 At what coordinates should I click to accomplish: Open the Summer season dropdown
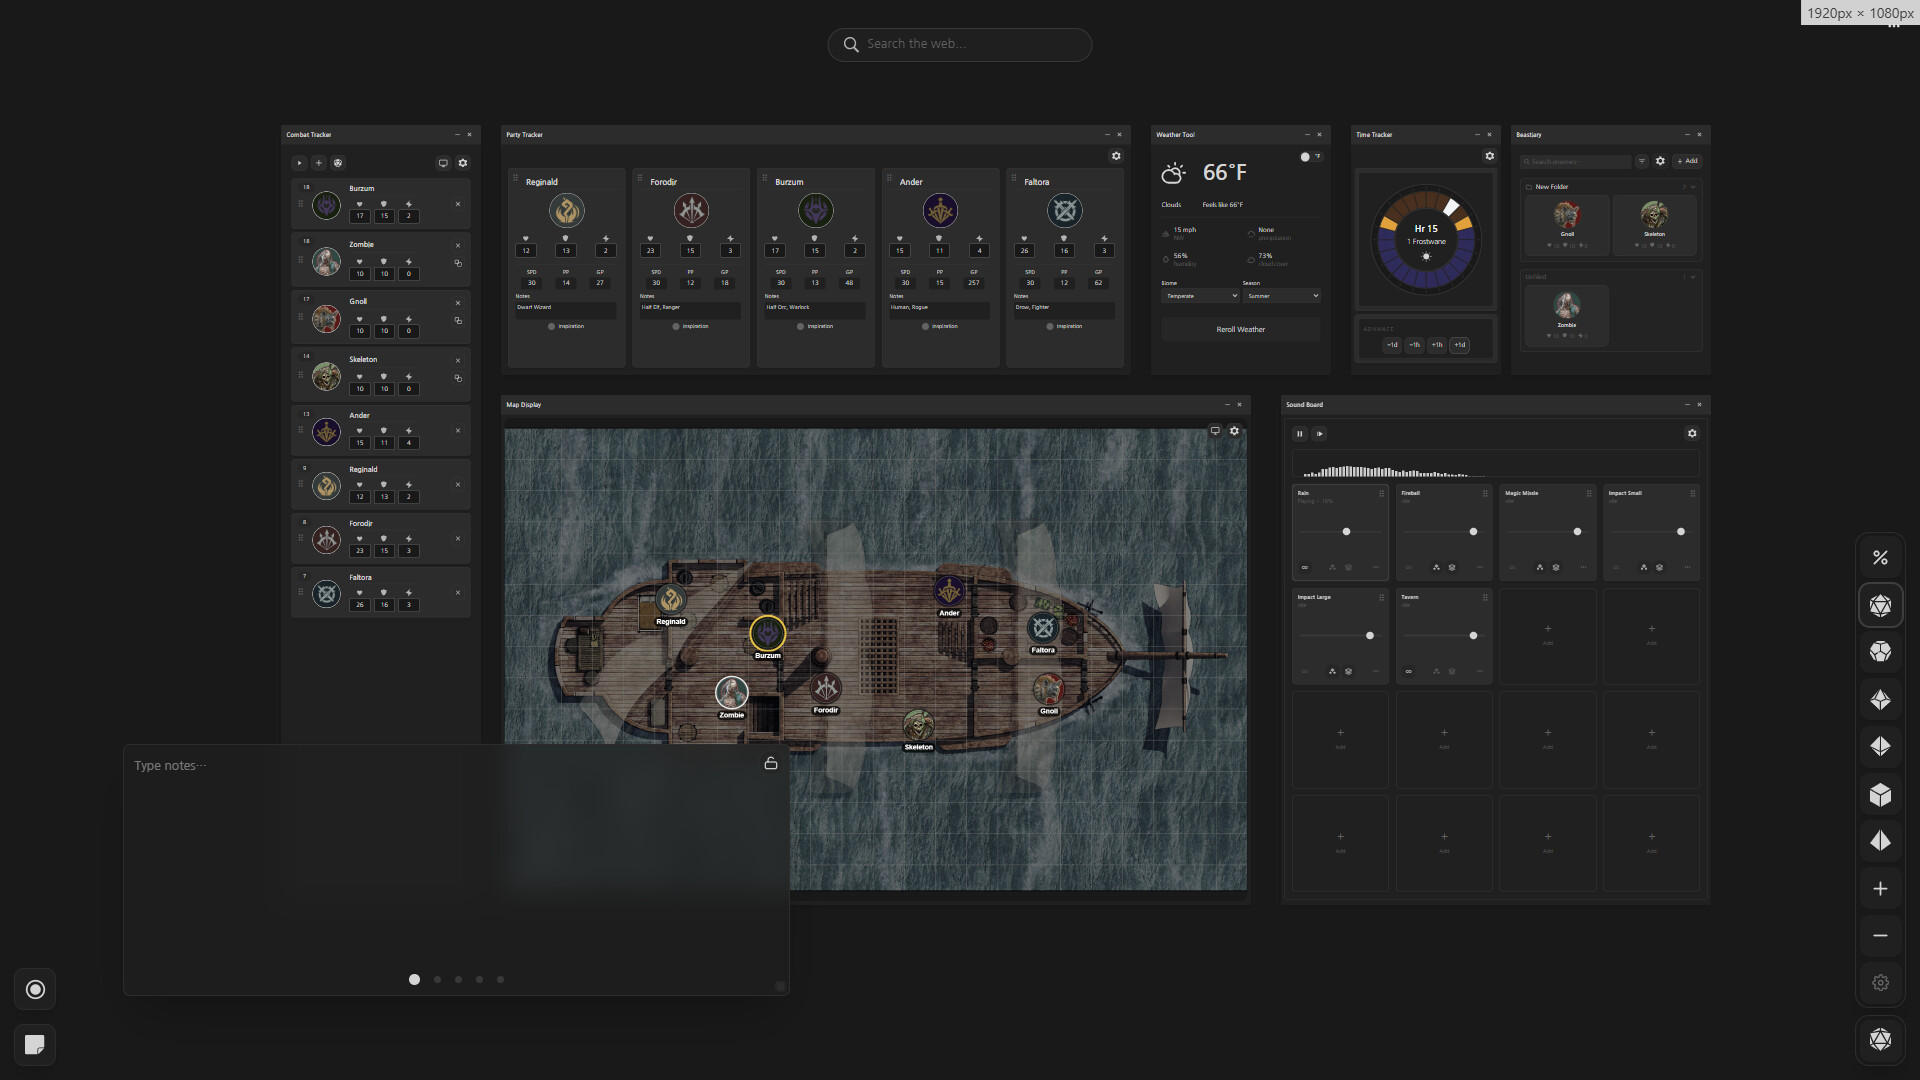(1282, 296)
